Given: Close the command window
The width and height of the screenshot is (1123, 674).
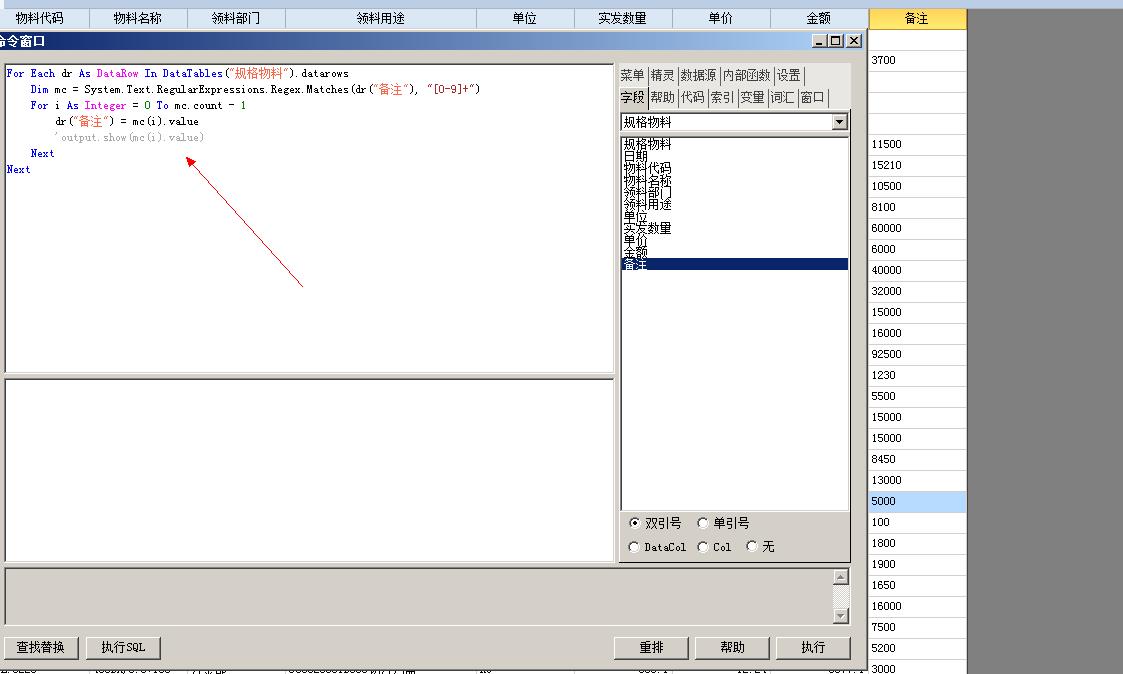Looking at the screenshot, I should pos(854,41).
